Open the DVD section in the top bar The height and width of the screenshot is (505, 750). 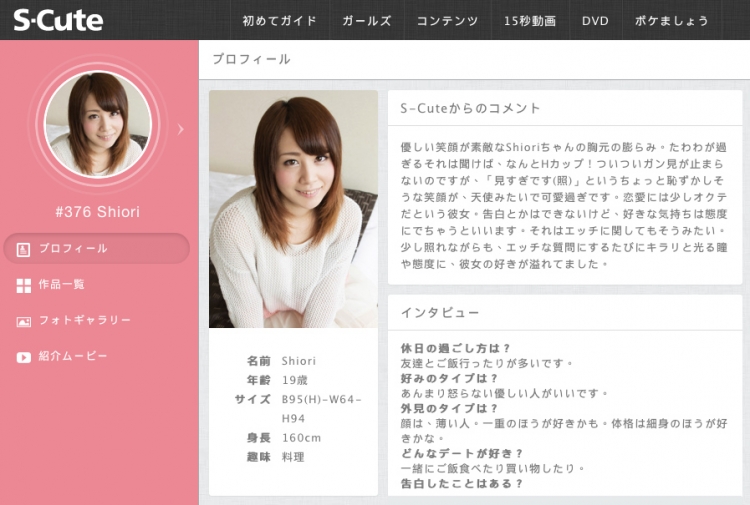(x=595, y=21)
